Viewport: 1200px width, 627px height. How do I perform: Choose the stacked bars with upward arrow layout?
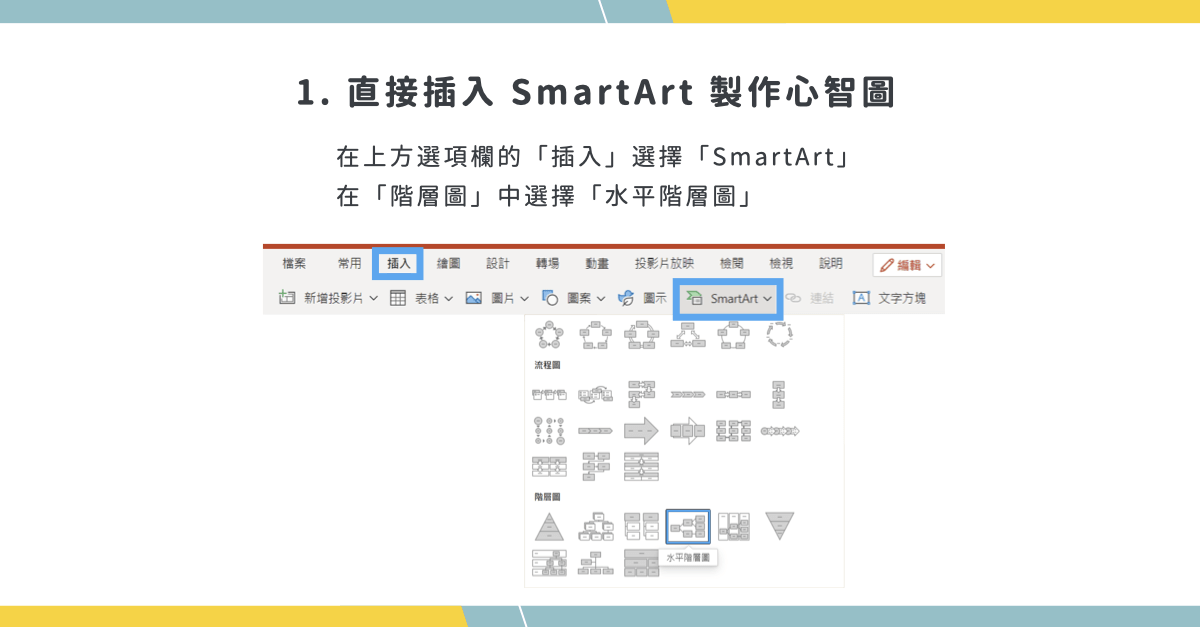641,466
